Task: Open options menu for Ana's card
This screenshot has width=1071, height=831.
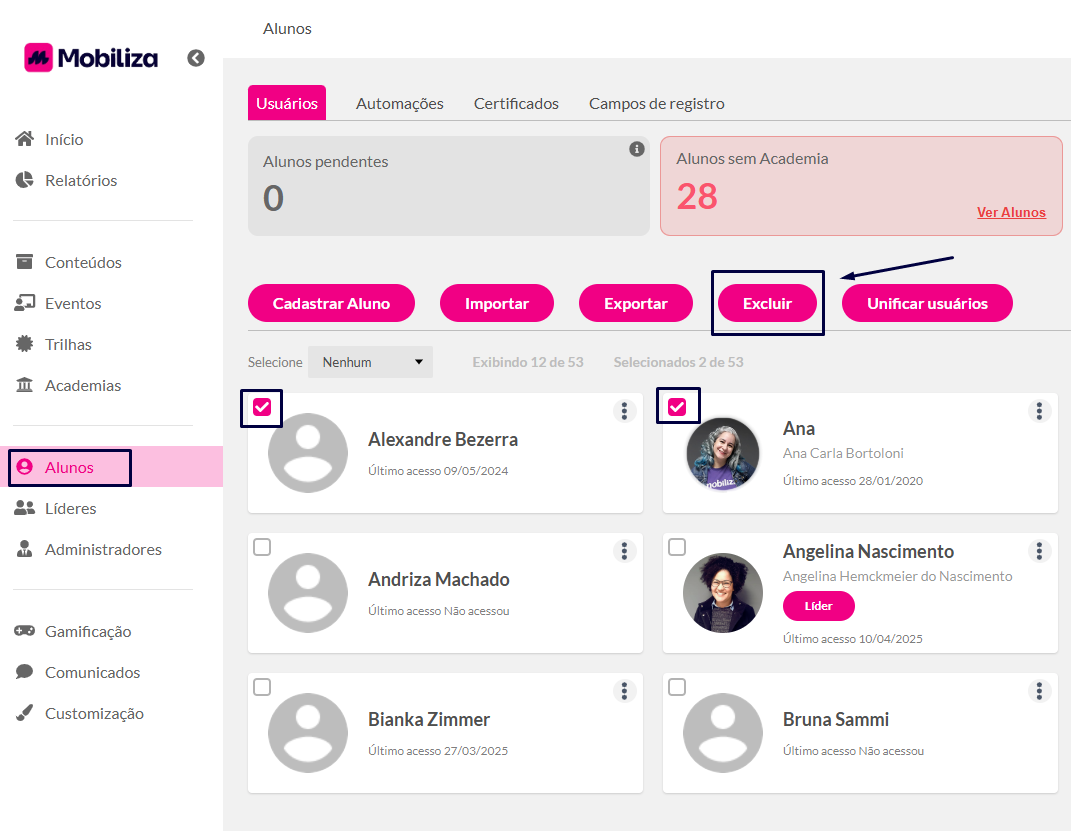Action: click(x=1039, y=411)
